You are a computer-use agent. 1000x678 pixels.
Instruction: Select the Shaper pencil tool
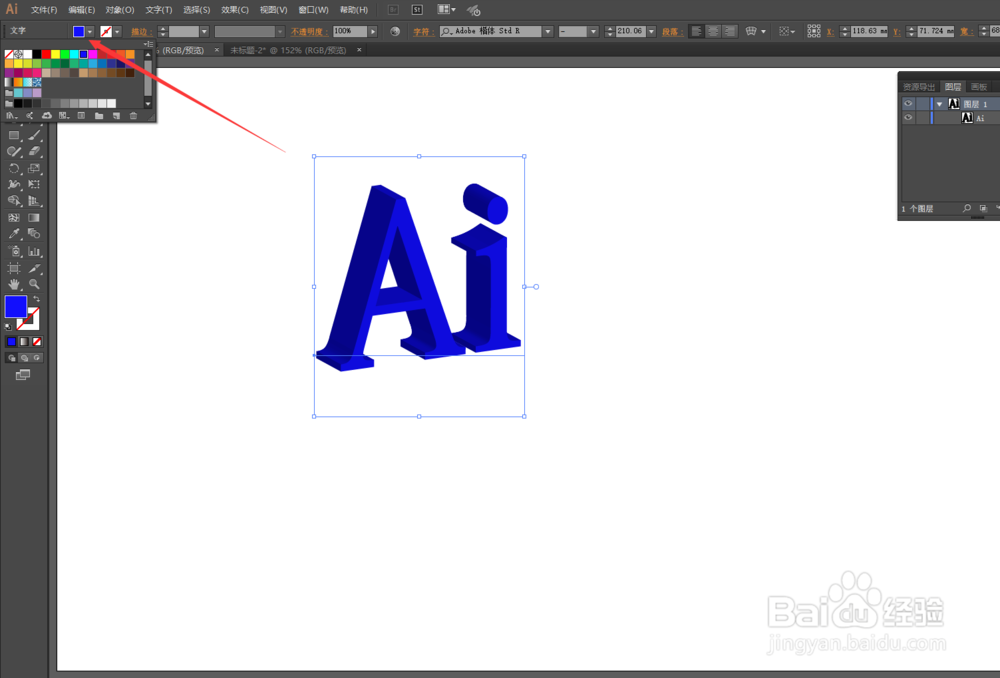pos(14,152)
